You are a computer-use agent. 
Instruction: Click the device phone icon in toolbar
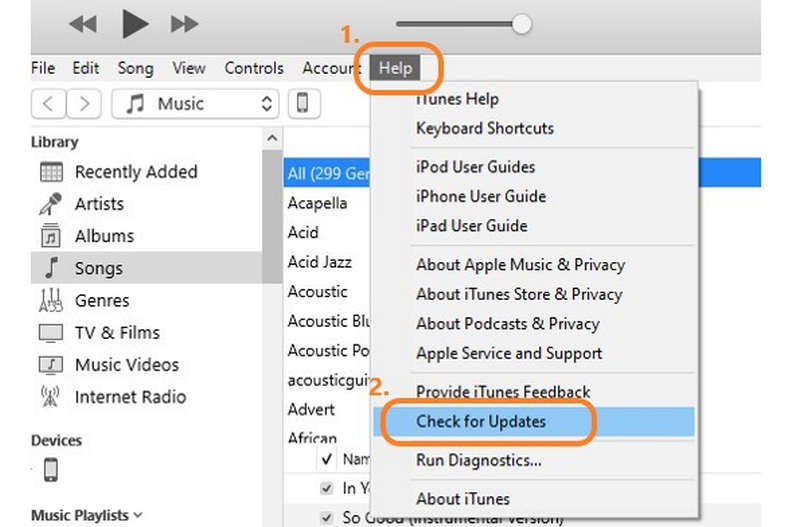pyautogui.click(x=304, y=104)
